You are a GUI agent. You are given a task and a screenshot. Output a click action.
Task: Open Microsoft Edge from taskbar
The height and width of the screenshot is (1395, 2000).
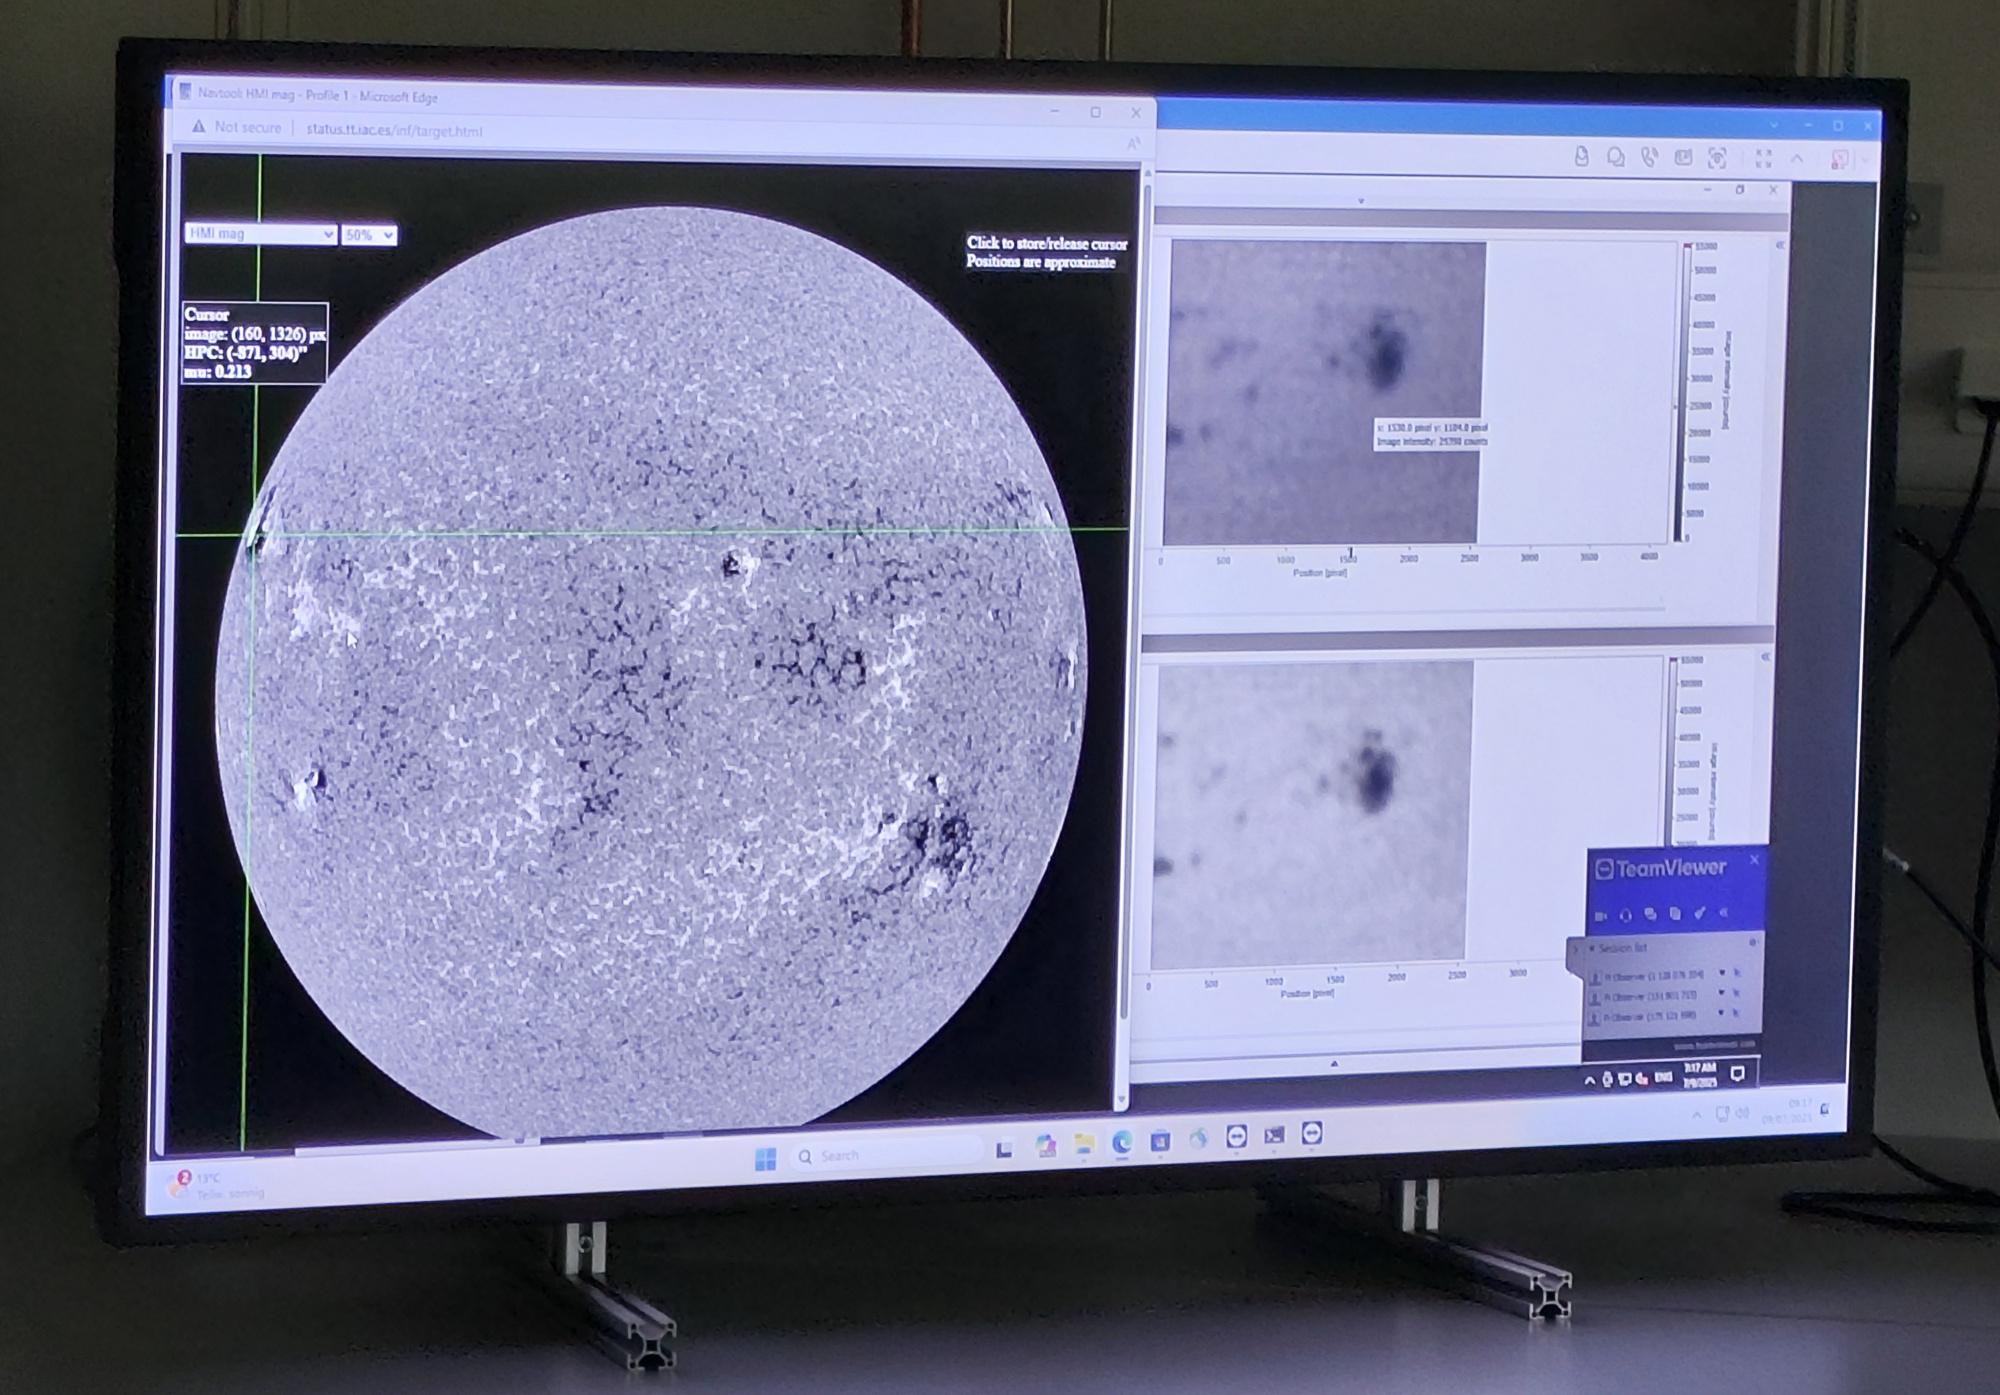coord(1121,1141)
